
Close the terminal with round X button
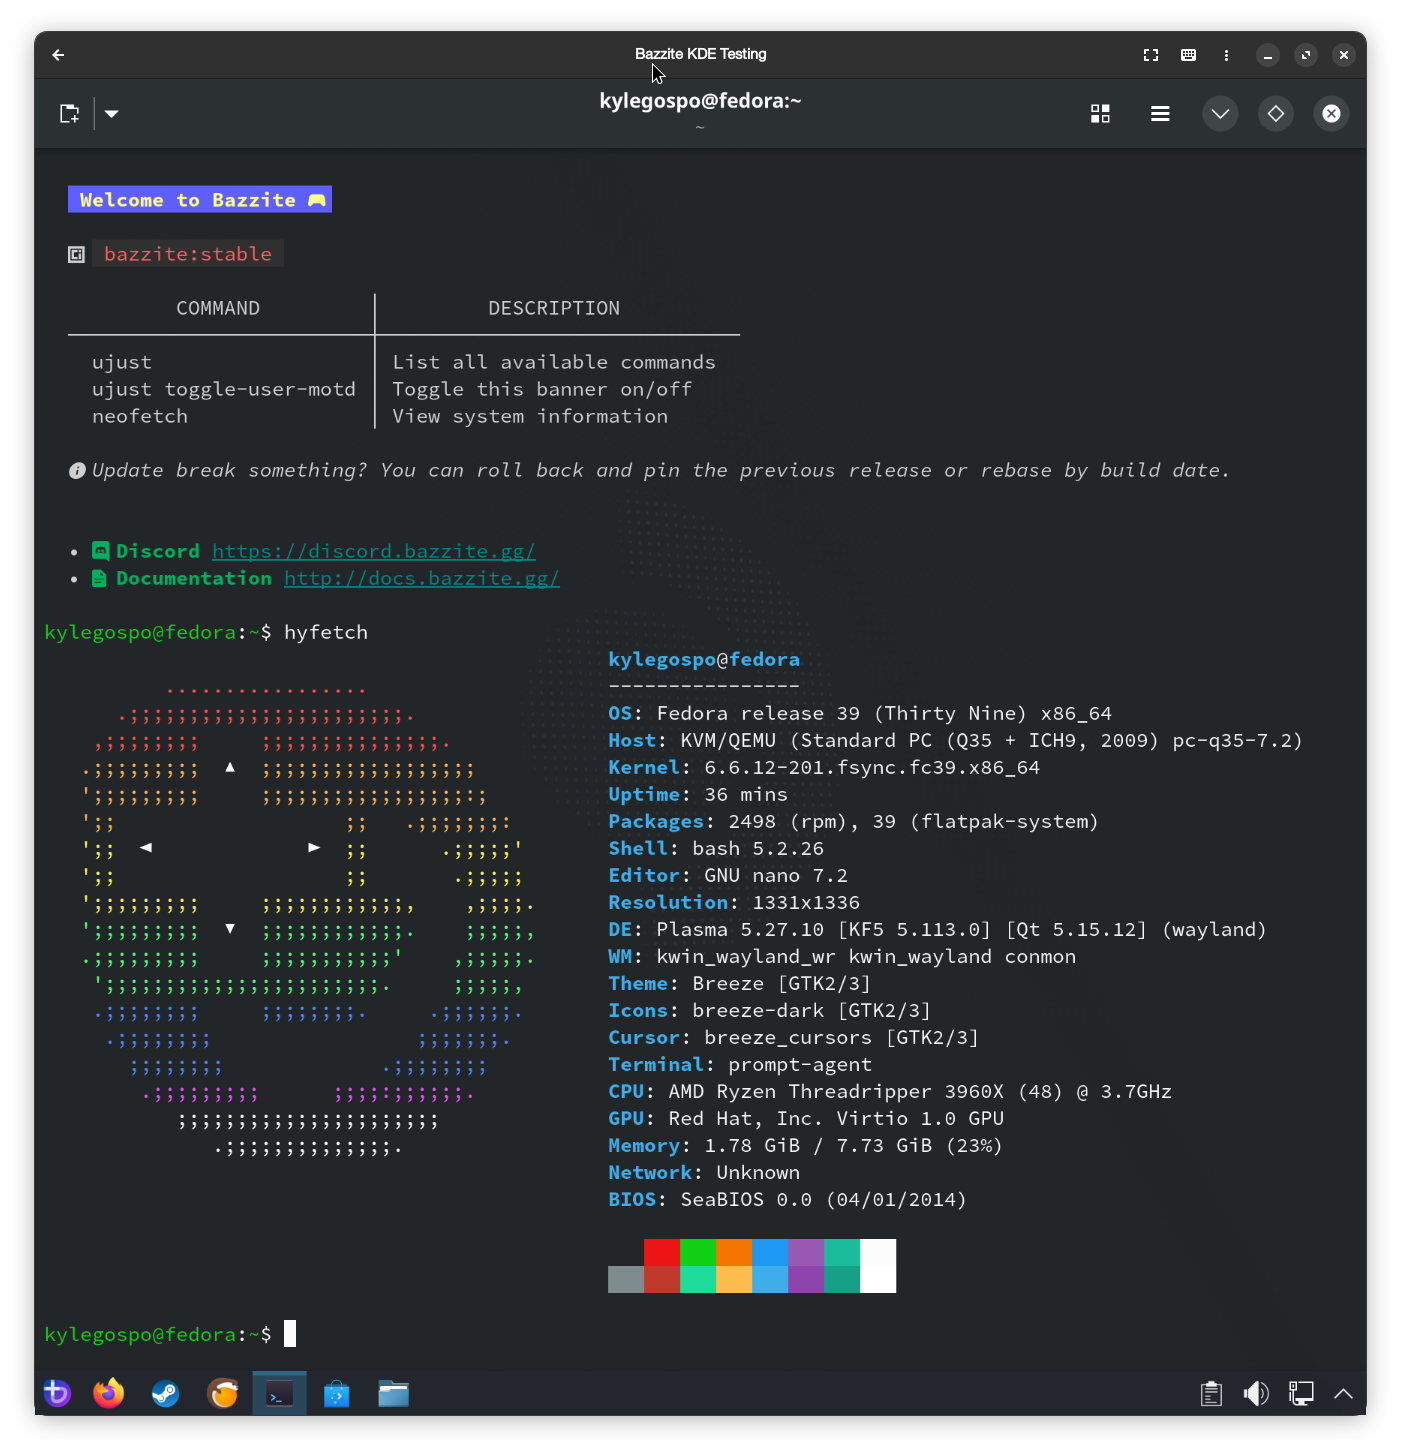tap(1331, 114)
